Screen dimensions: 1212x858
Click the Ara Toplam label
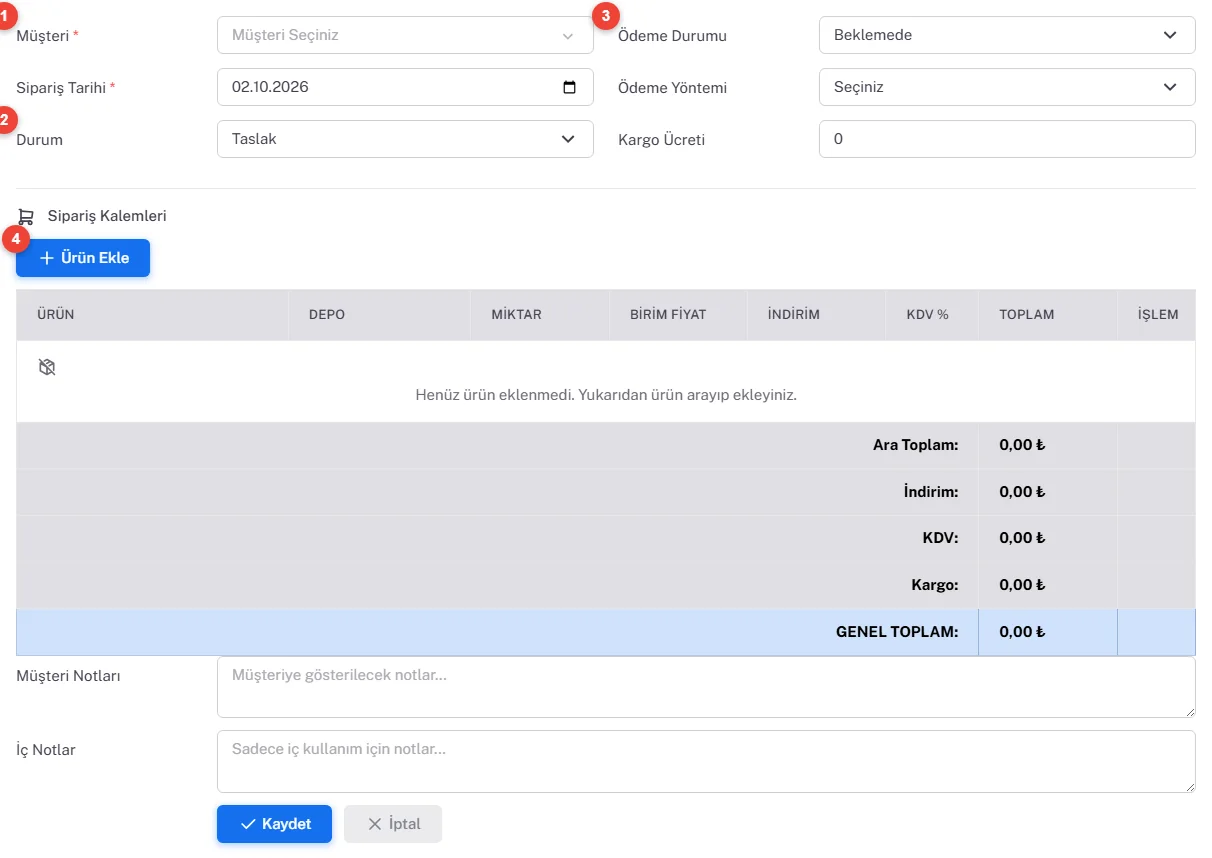tap(916, 445)
